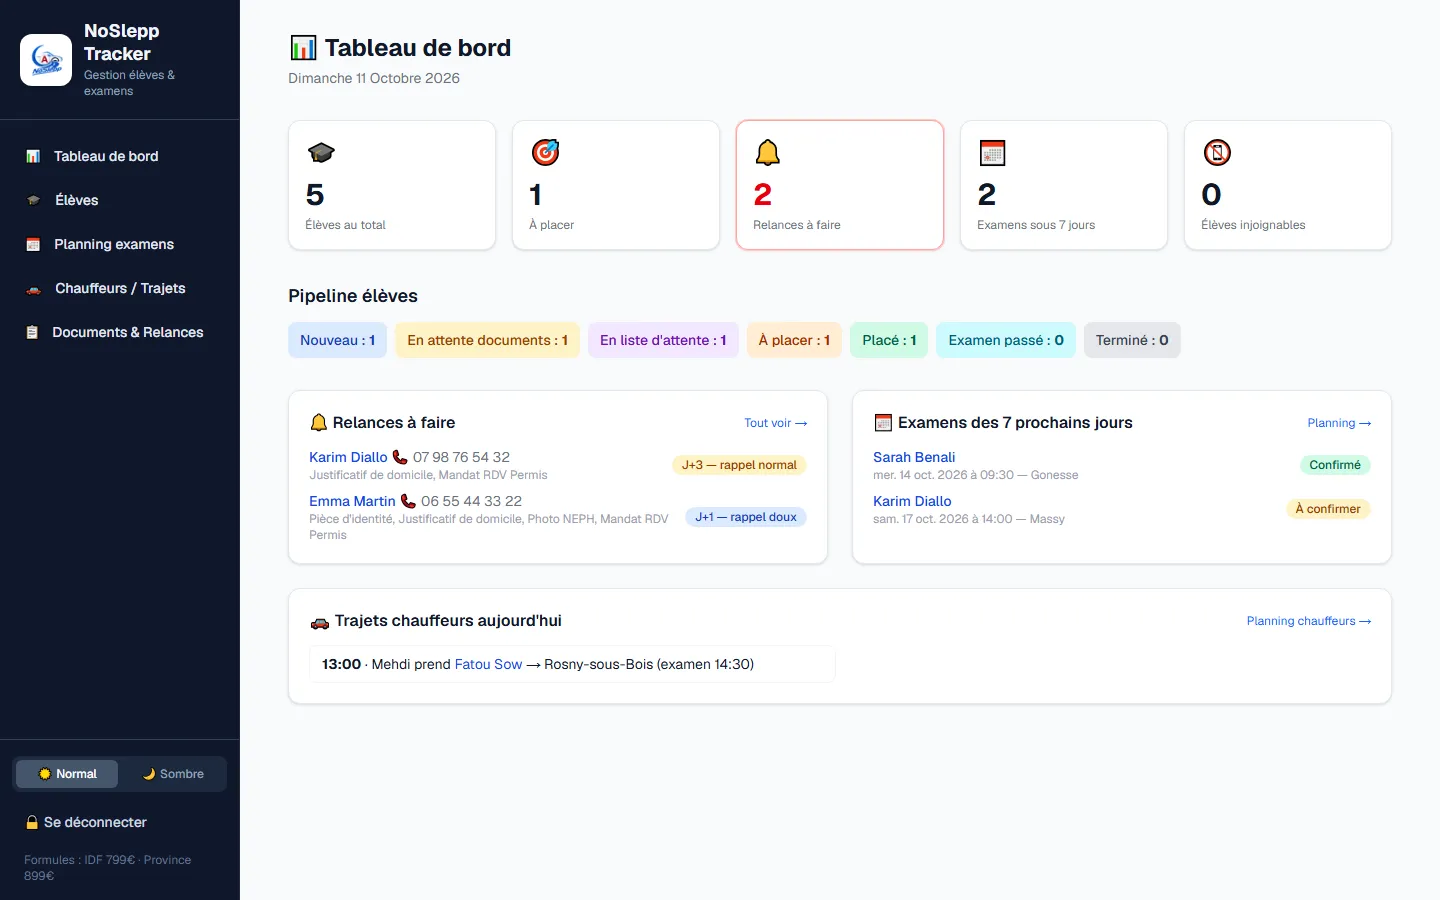The height and width of the screenshot is (900, 1440).
Task: Click the clipboard icon beside Documents & Relances
Action: [x=32, y=332]
